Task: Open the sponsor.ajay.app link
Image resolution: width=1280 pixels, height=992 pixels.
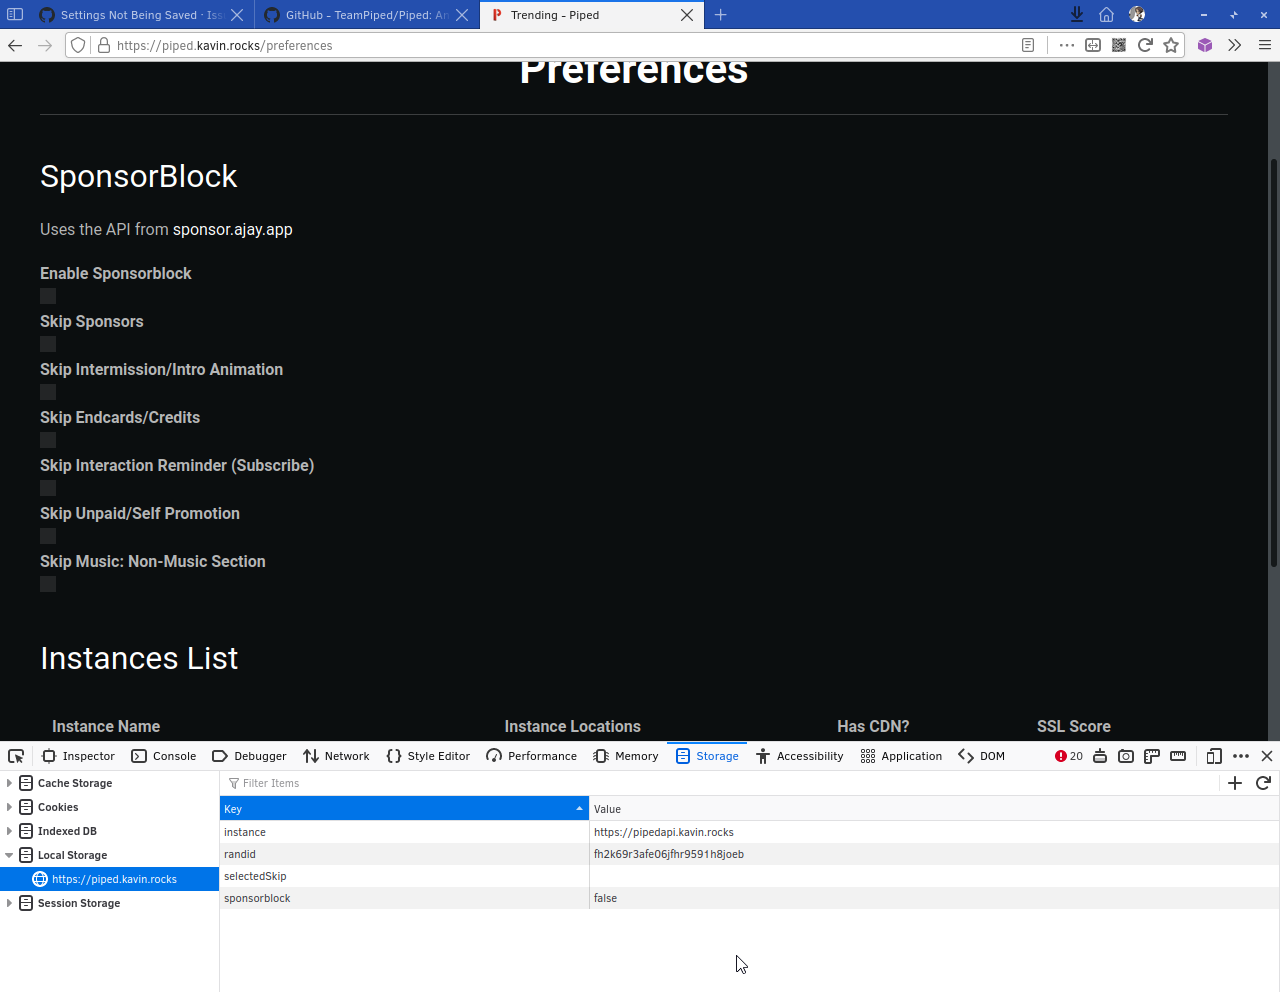Action: [x=232, y=229]
